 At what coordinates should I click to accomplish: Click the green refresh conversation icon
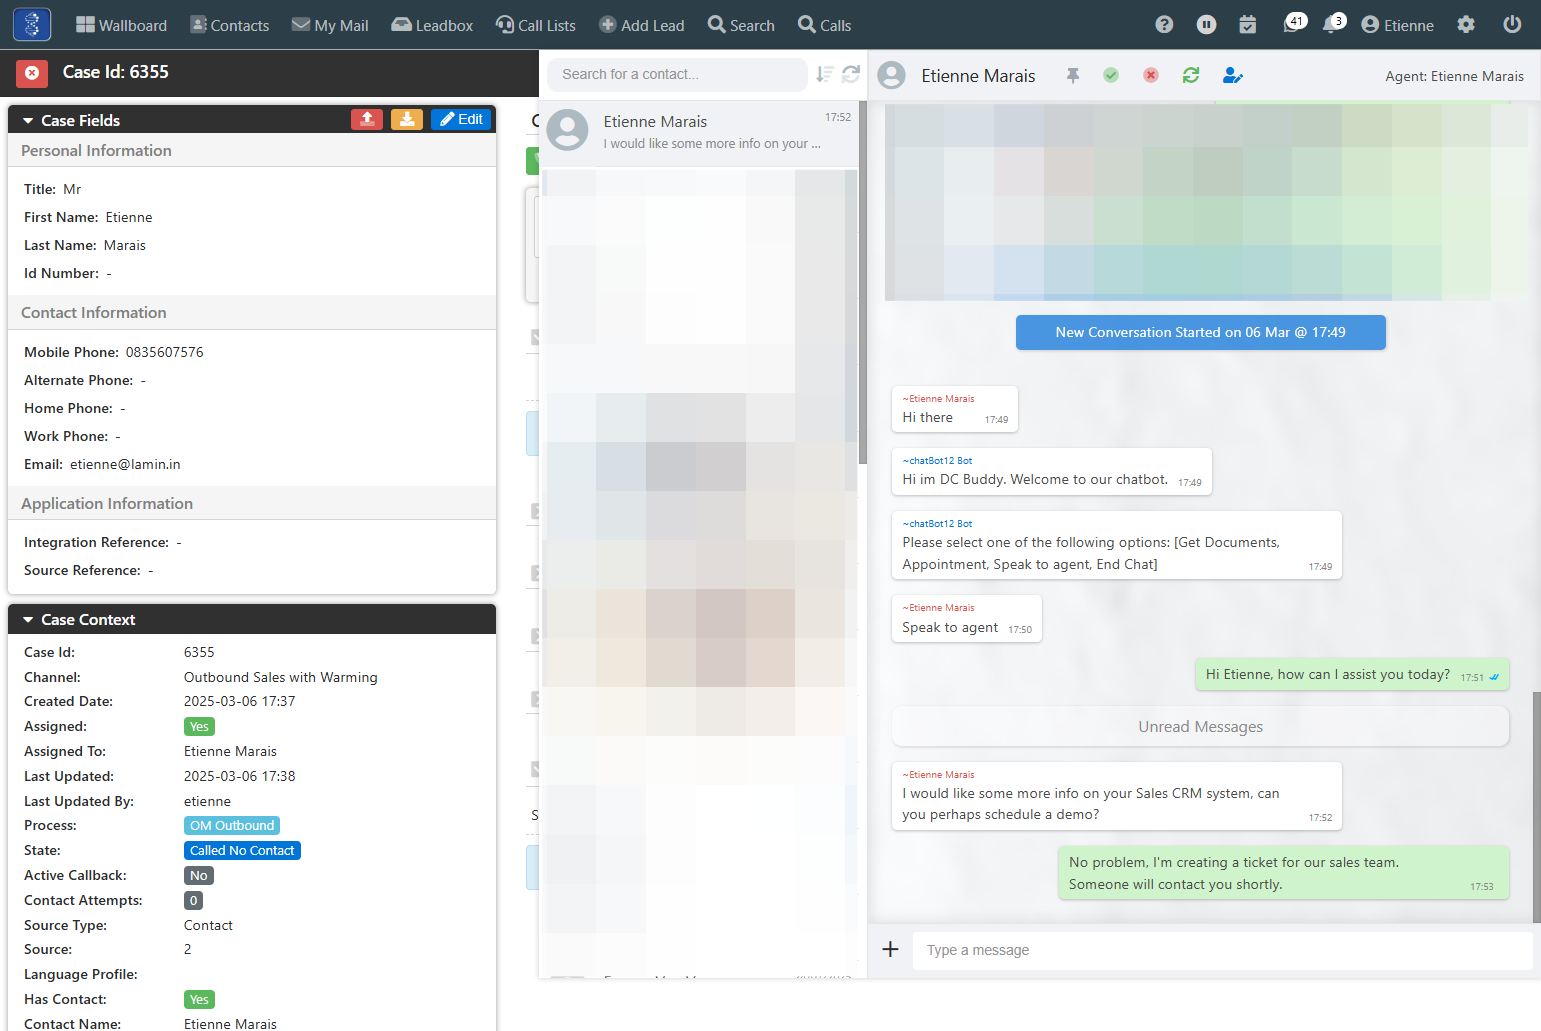[x=1191, y=75]
